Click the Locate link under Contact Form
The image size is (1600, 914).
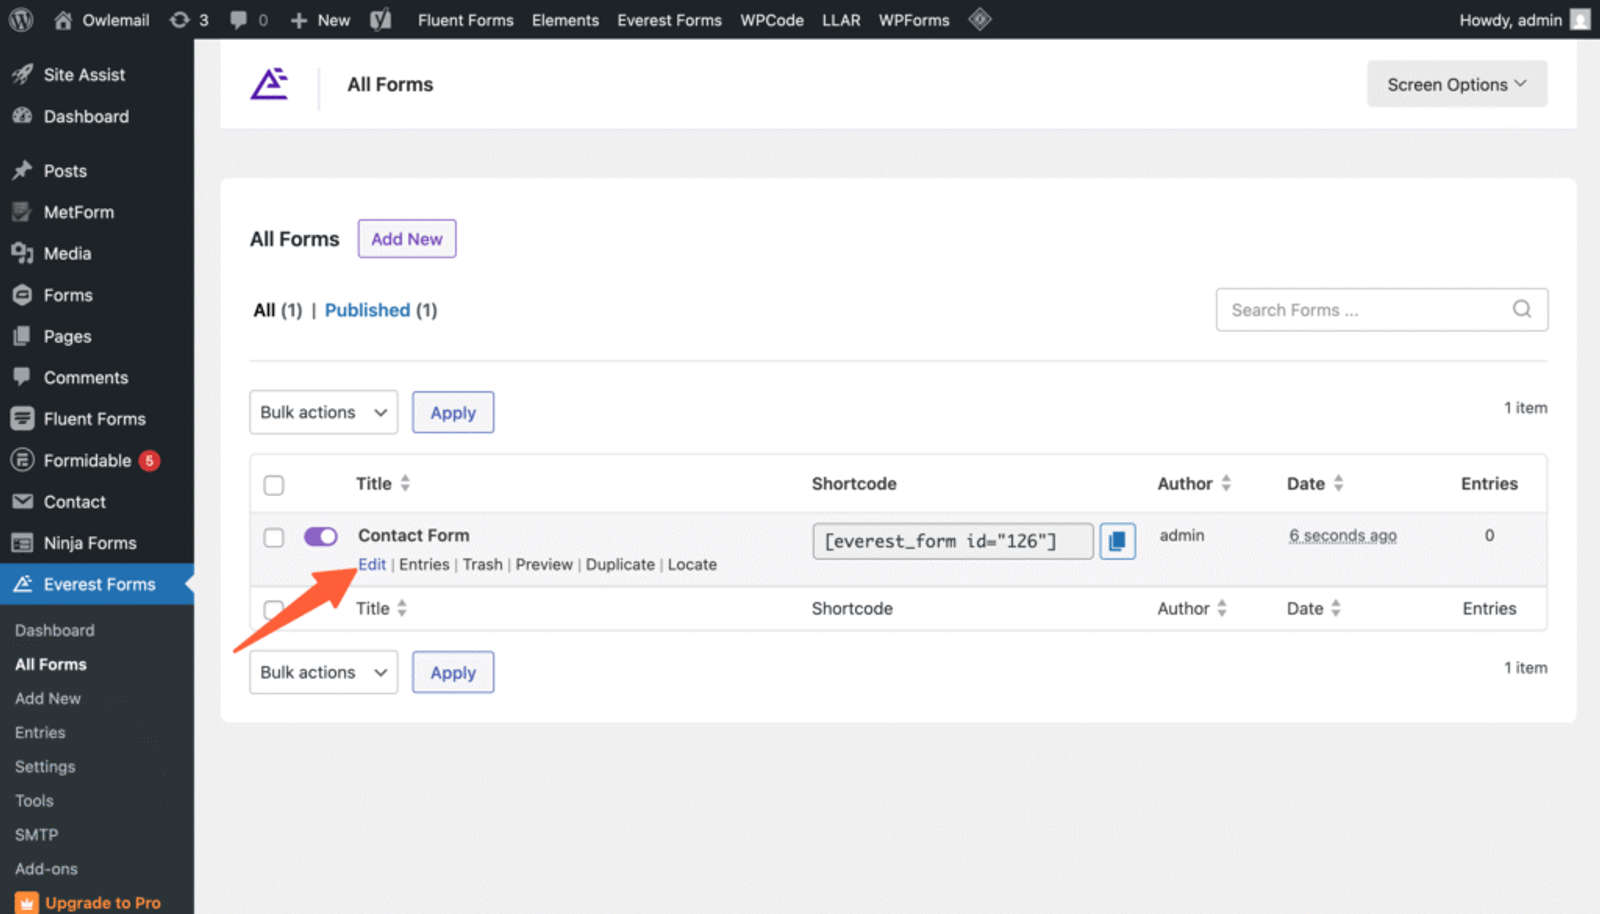tap(692, 564)
